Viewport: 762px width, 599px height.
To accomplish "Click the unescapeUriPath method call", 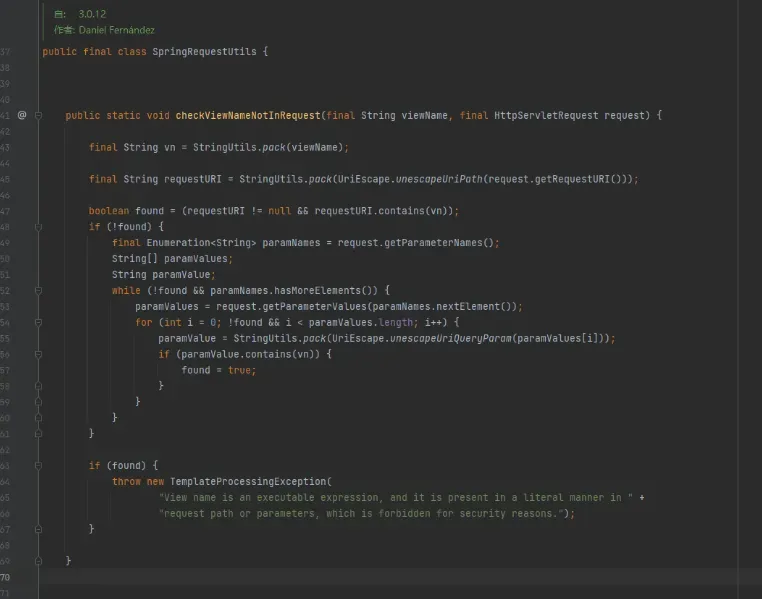I will 439,179.
